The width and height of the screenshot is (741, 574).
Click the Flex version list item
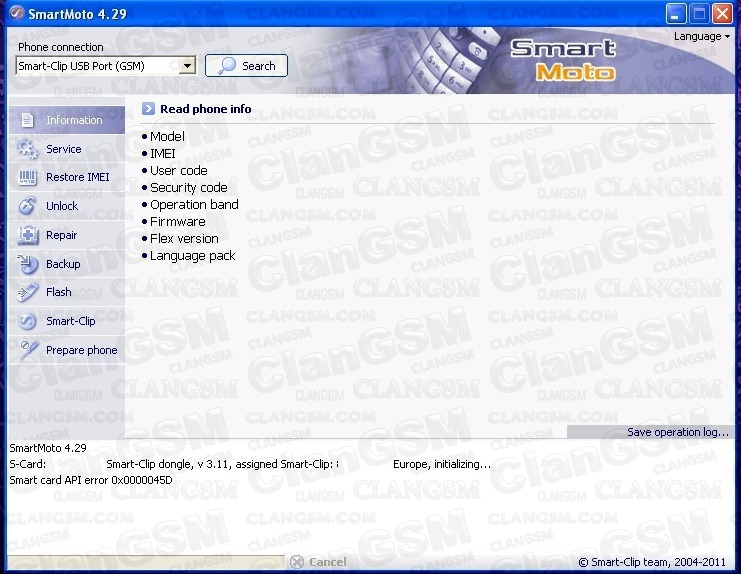(x=184, y=239)
